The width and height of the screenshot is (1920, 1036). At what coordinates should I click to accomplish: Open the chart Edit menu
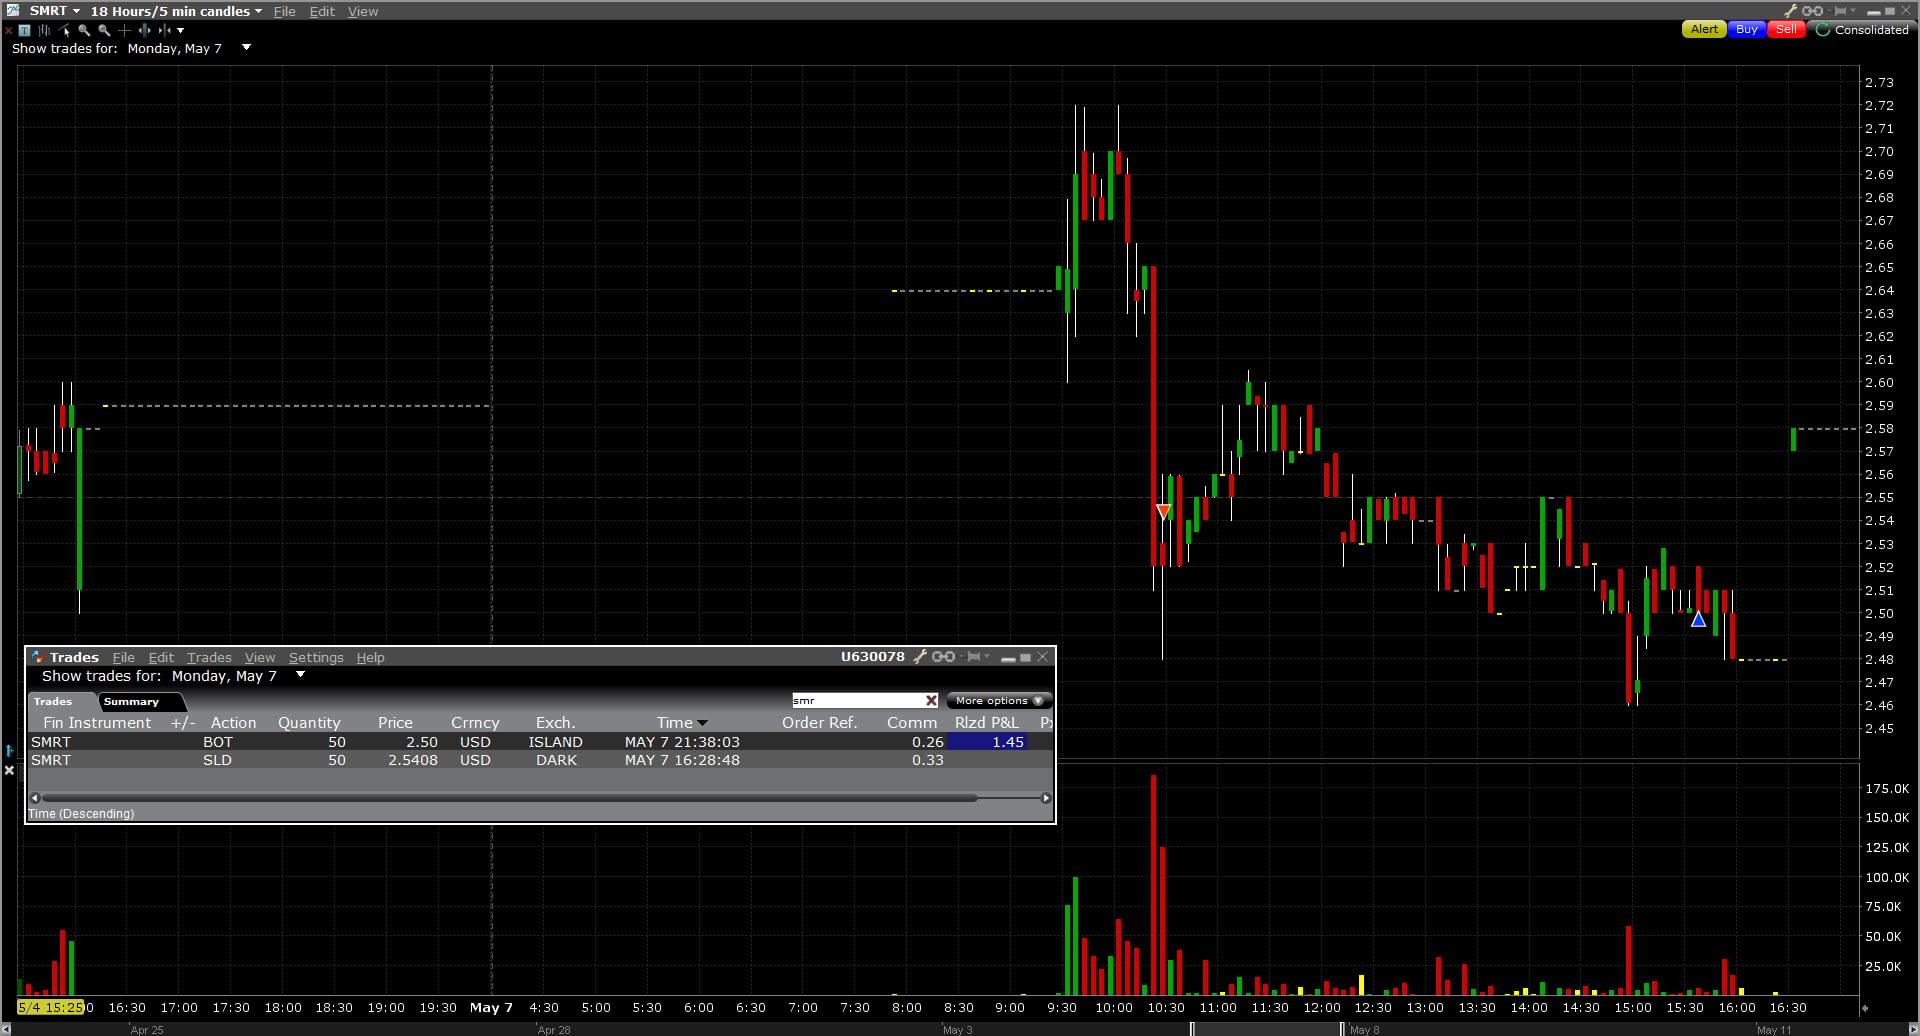322,11
